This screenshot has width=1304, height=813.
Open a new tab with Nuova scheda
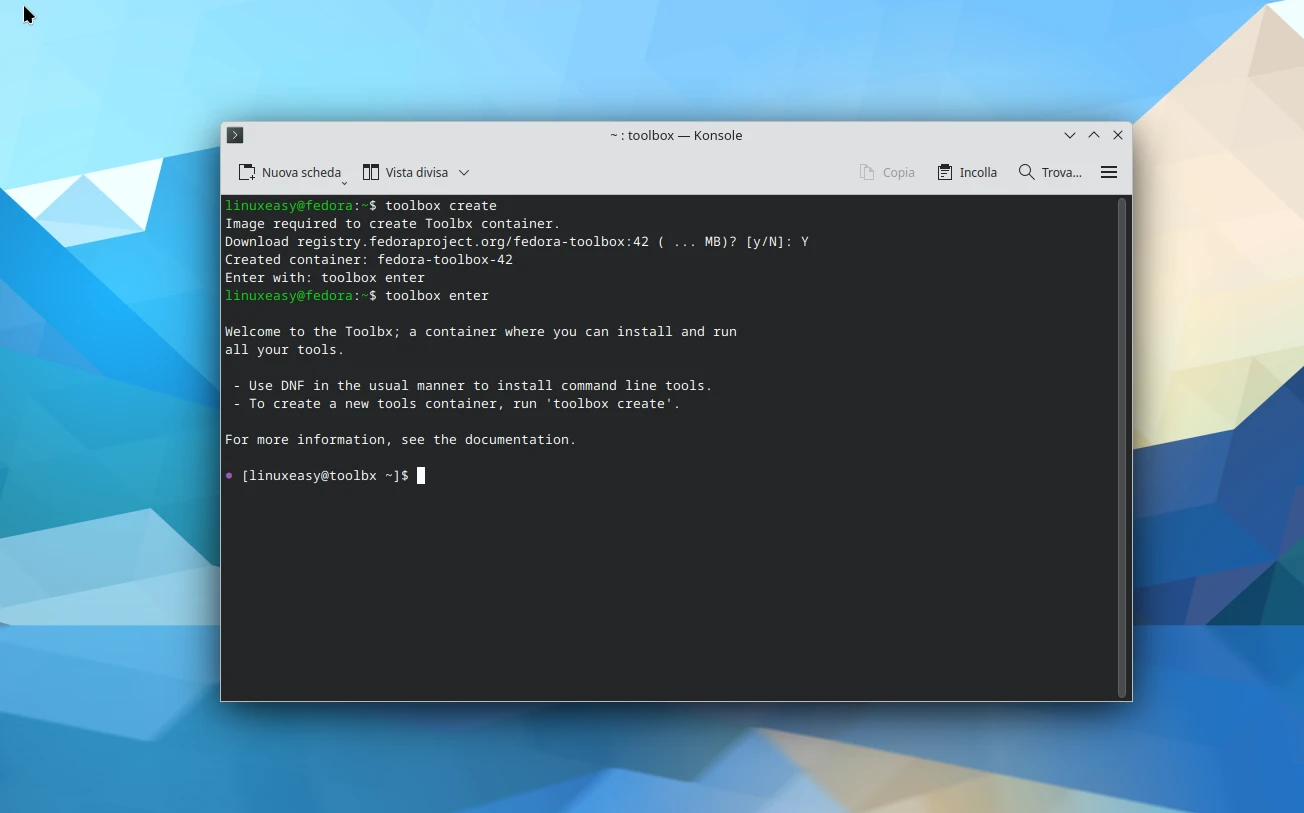pyautogui.click(x=289, y=172)
